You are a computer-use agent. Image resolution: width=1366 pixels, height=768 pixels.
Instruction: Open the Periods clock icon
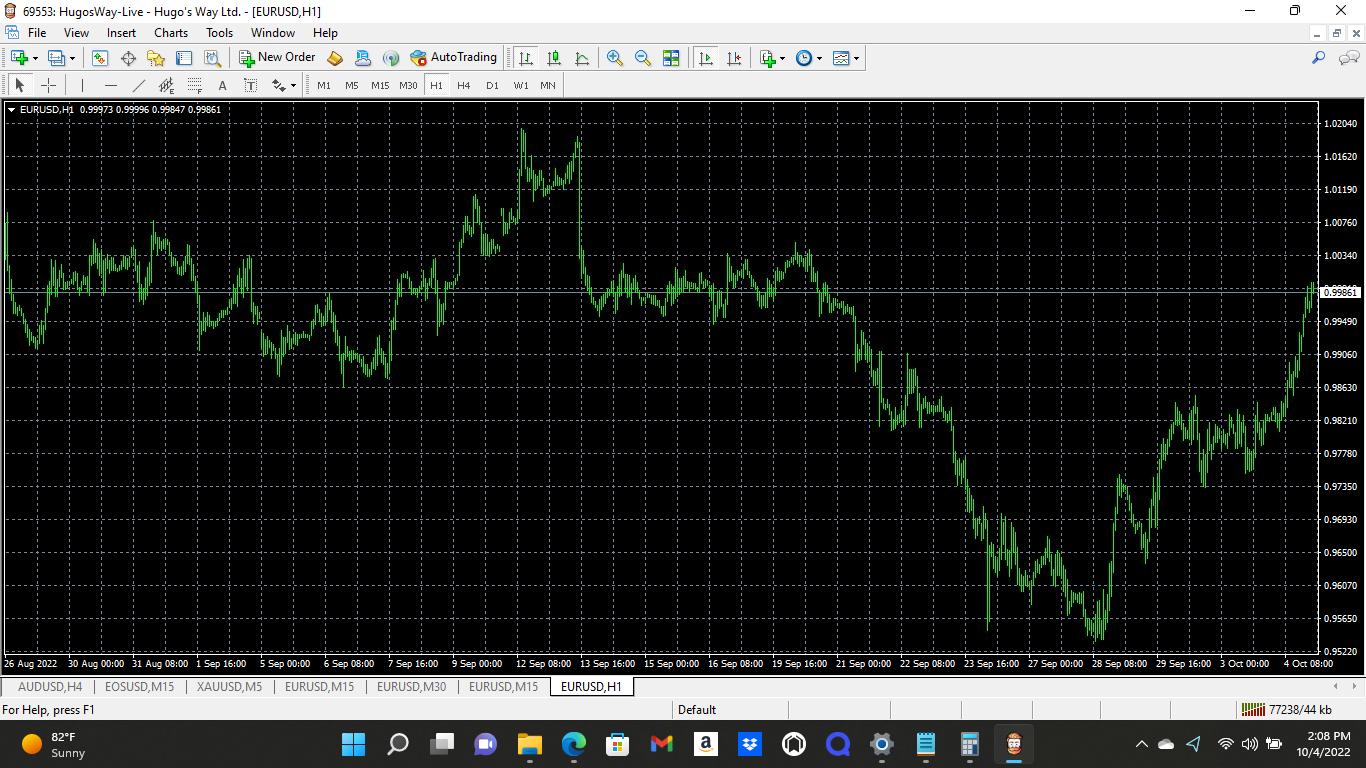(804, 58)
